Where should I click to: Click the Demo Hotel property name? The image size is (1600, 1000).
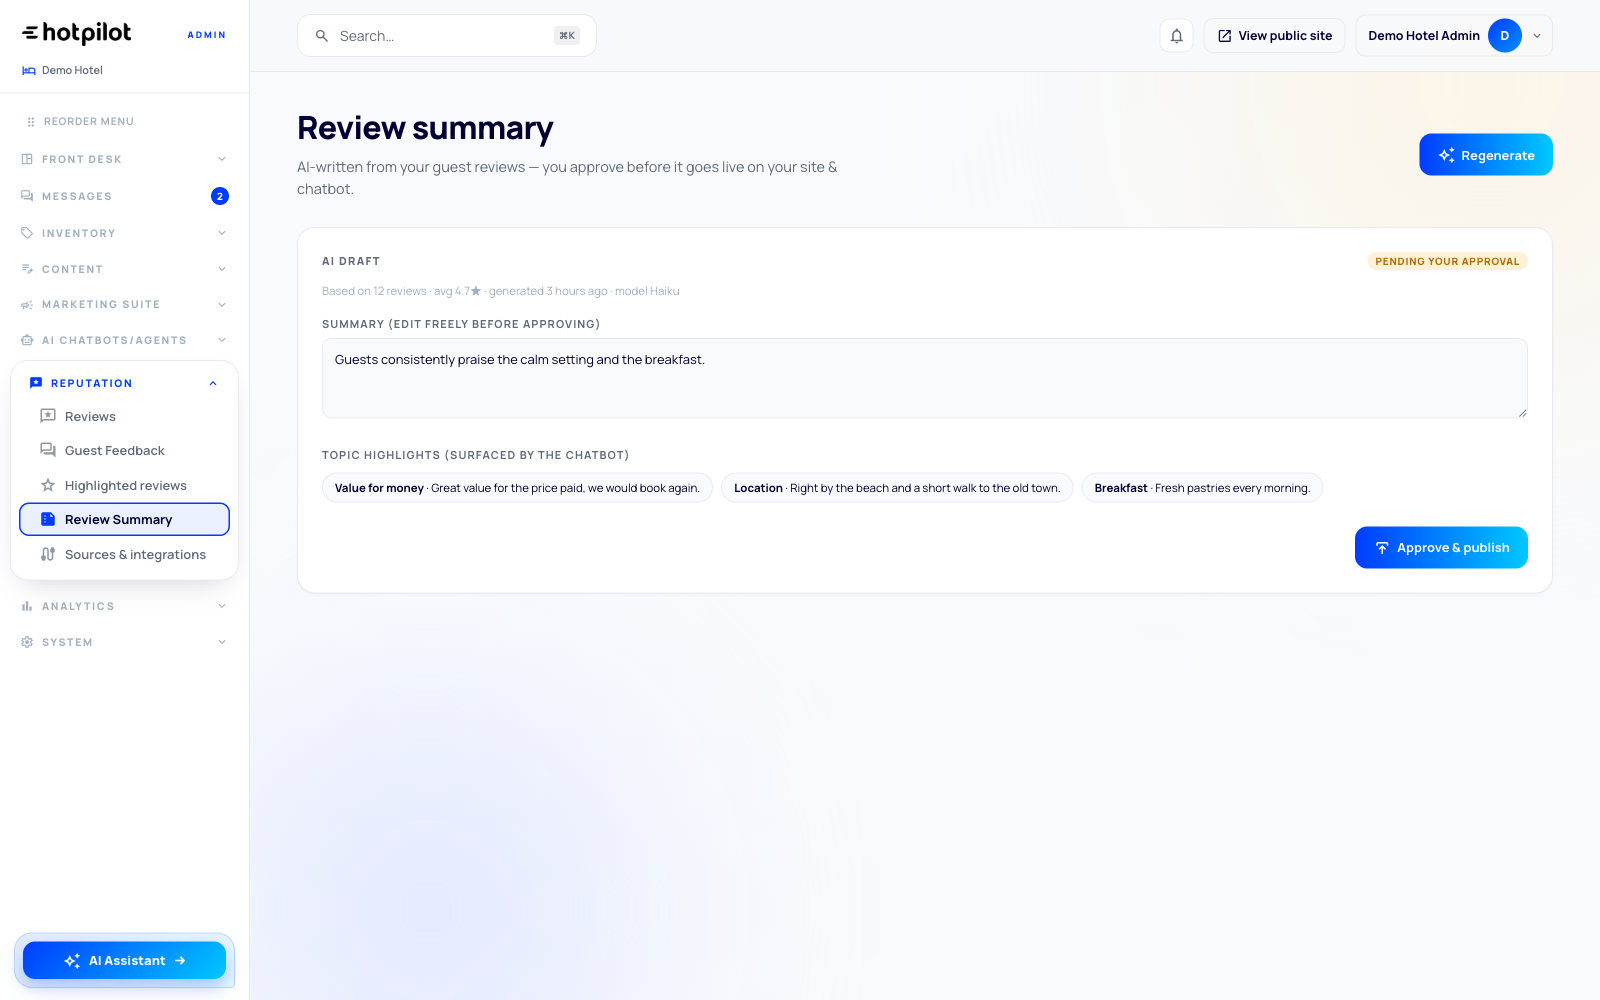(72, 70)
